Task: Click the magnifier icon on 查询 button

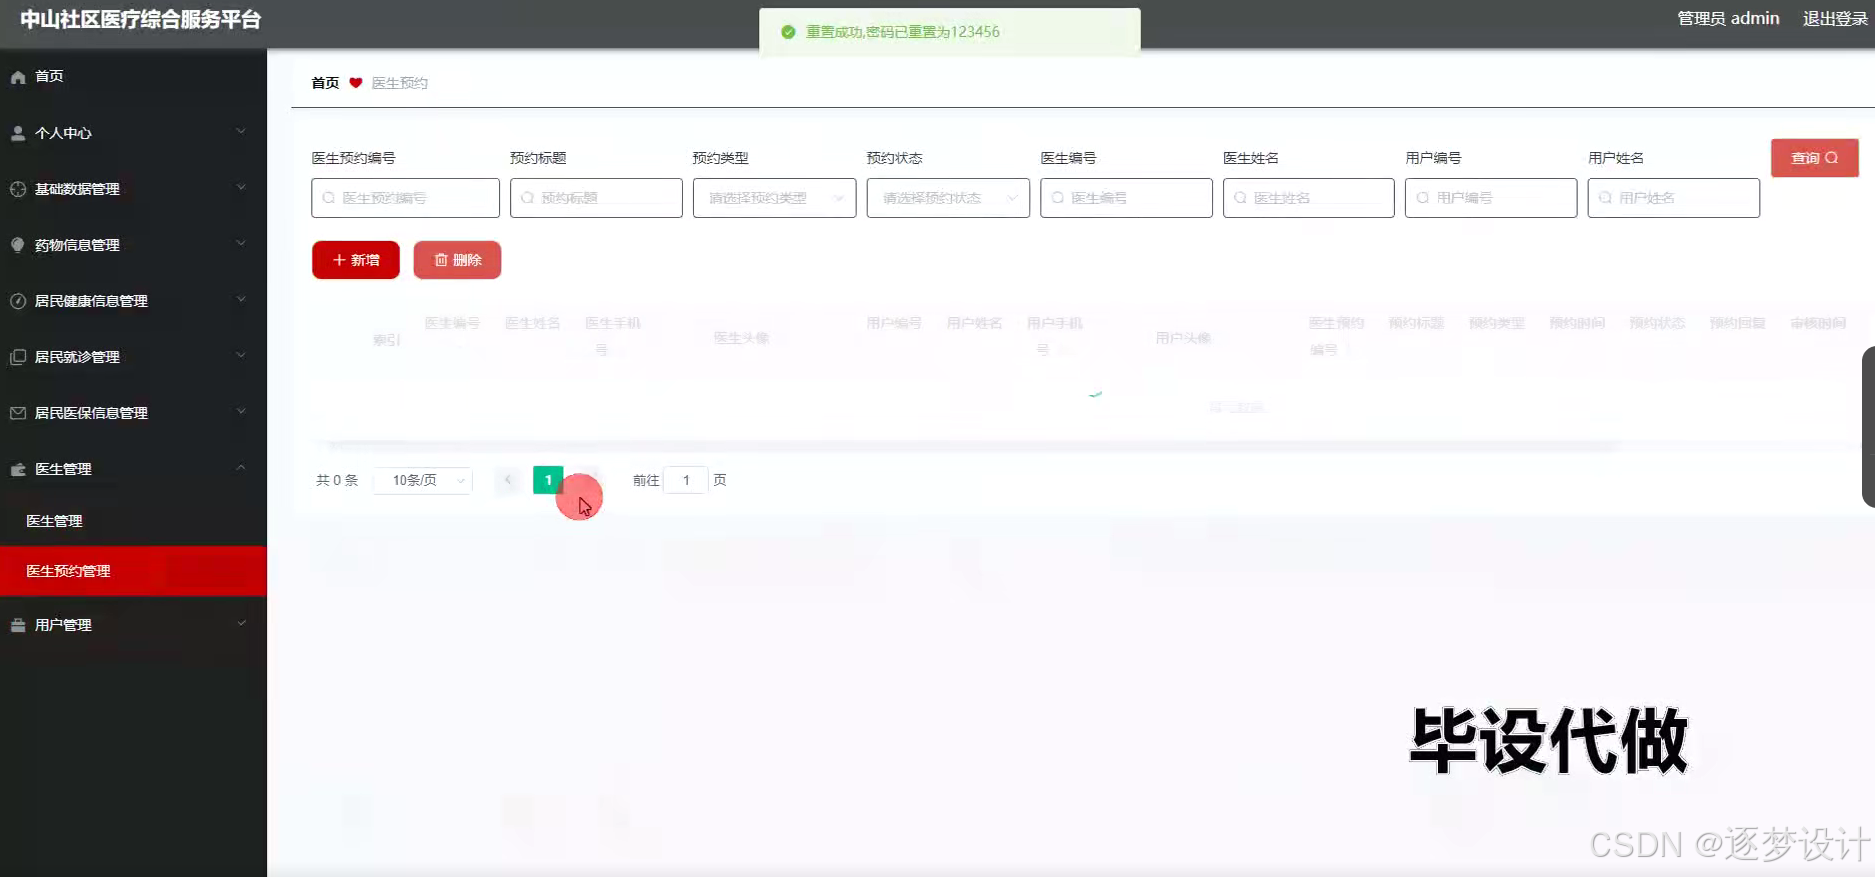Action: click(x=1832, y=158)
